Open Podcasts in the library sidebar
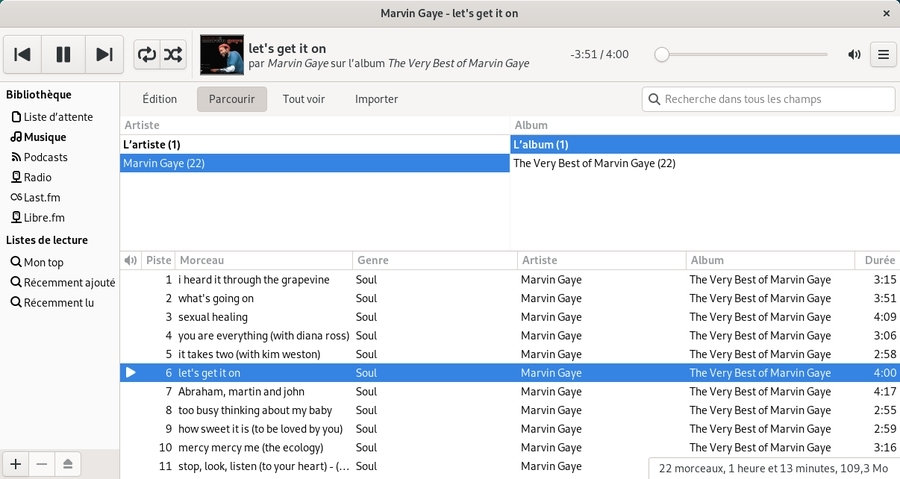Screen dimensions: 900x479 (x=45, y=157)
